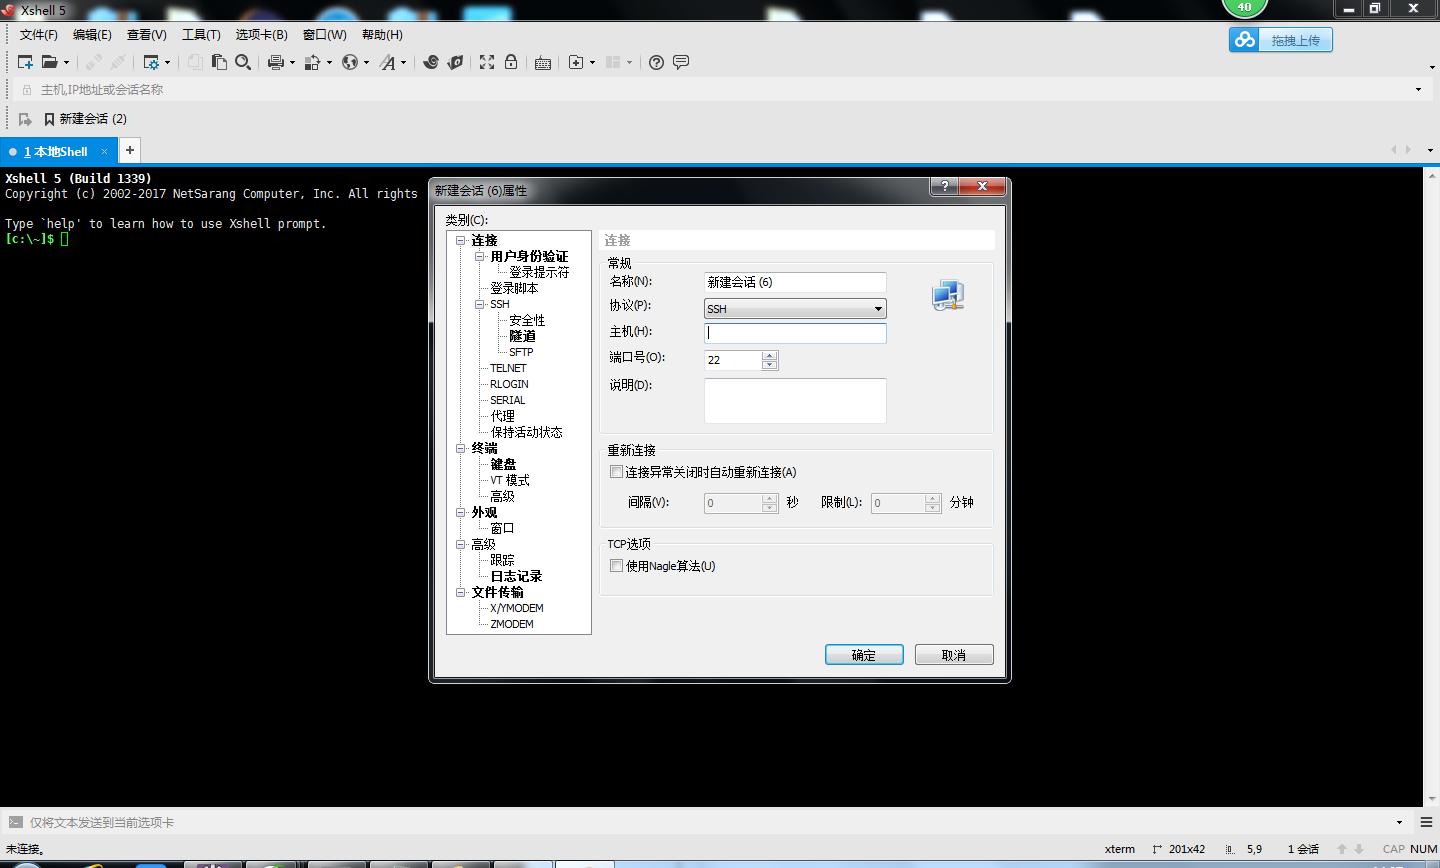Open the 选项卡(B) menu
Screen dimensions: 1440x868
pos(262,35)
